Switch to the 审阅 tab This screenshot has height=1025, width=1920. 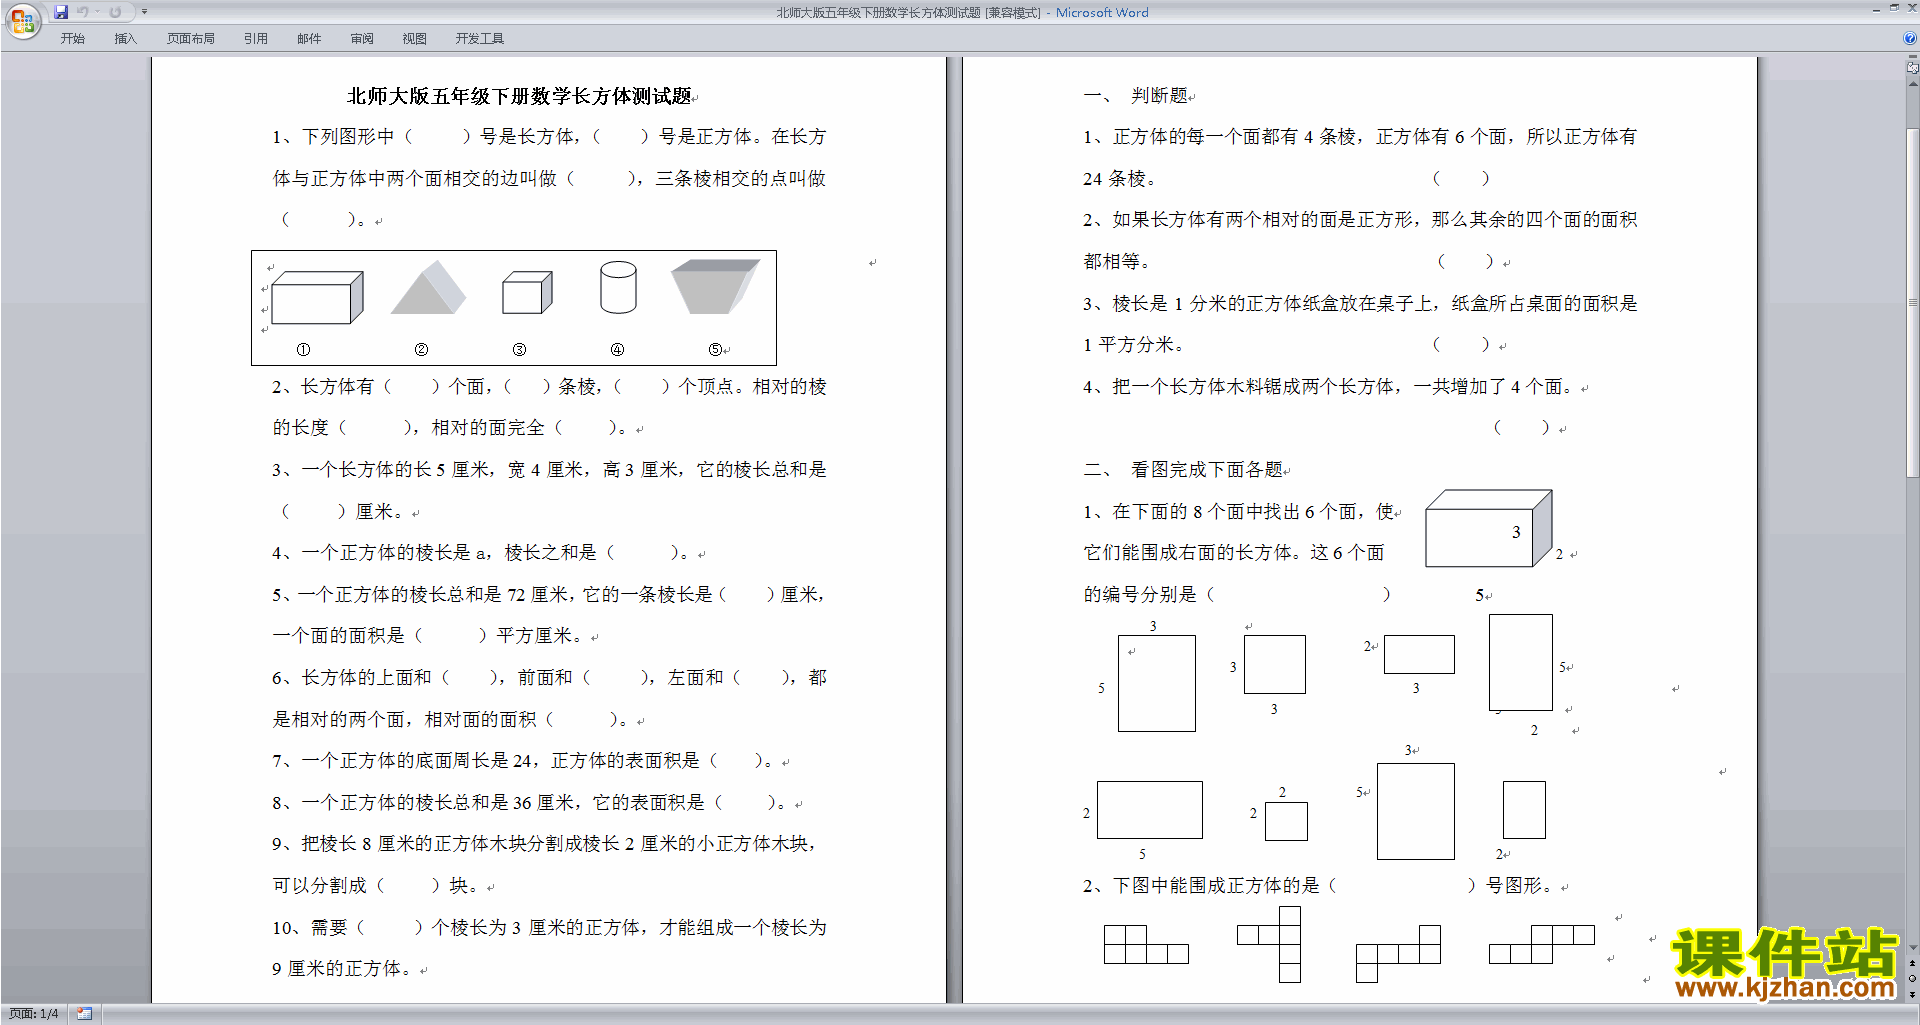coord(362,39)
